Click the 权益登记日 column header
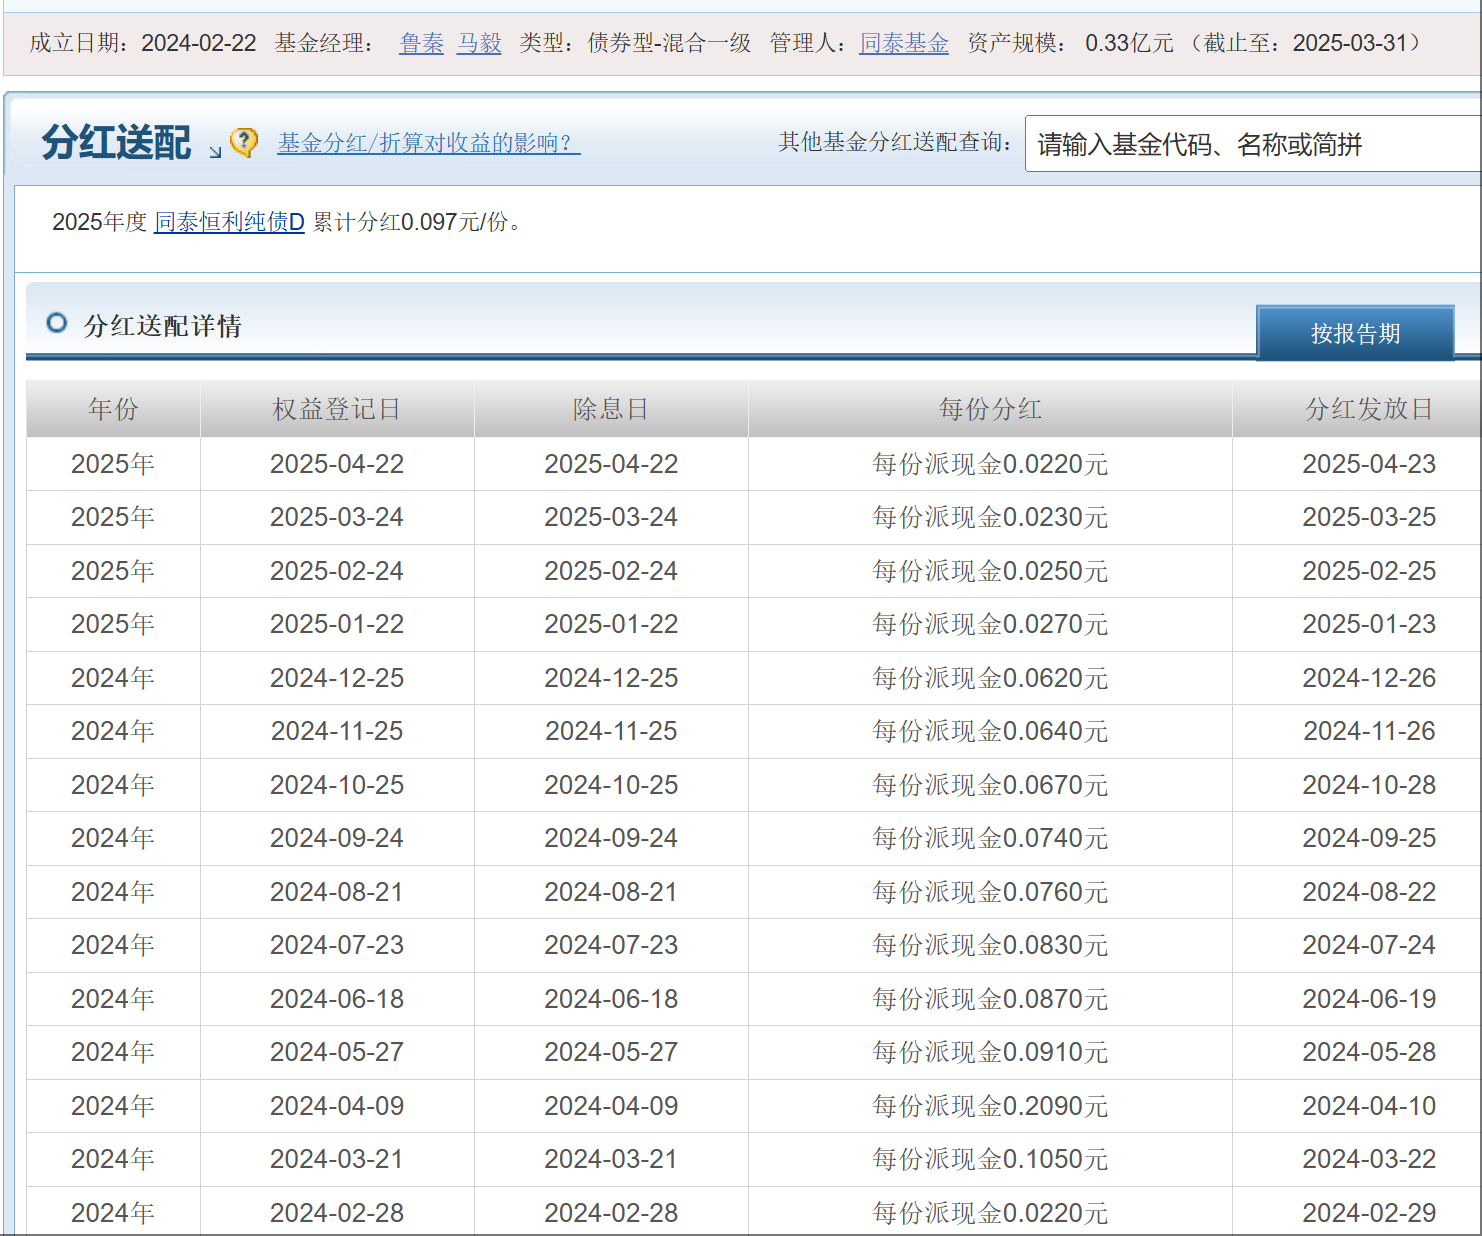 [x=337, y=409]
